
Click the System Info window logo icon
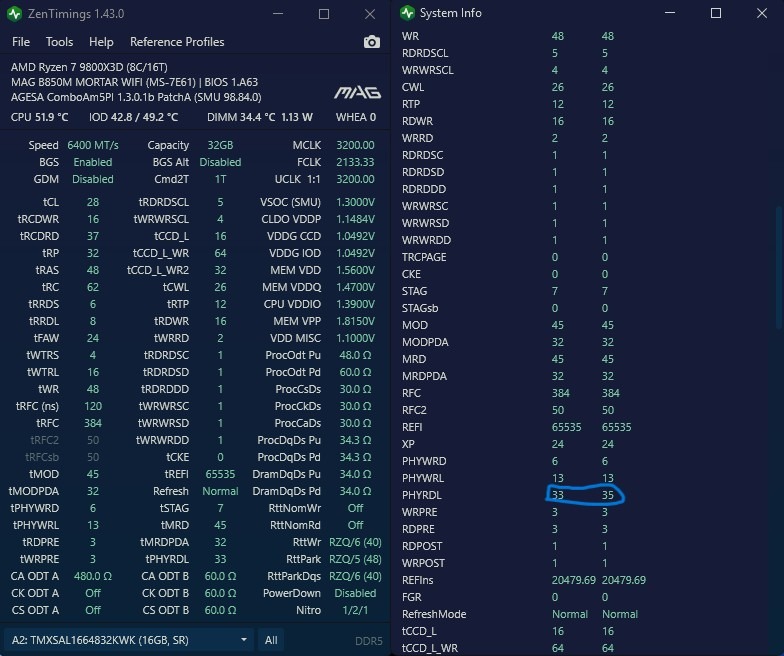408,13
